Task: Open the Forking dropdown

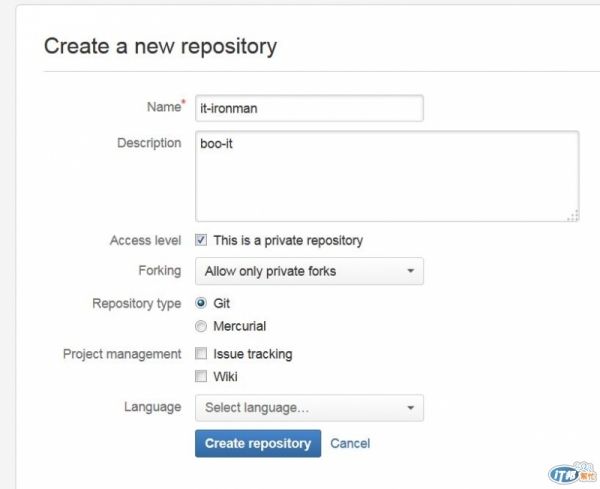Action: tap(309, 271)
